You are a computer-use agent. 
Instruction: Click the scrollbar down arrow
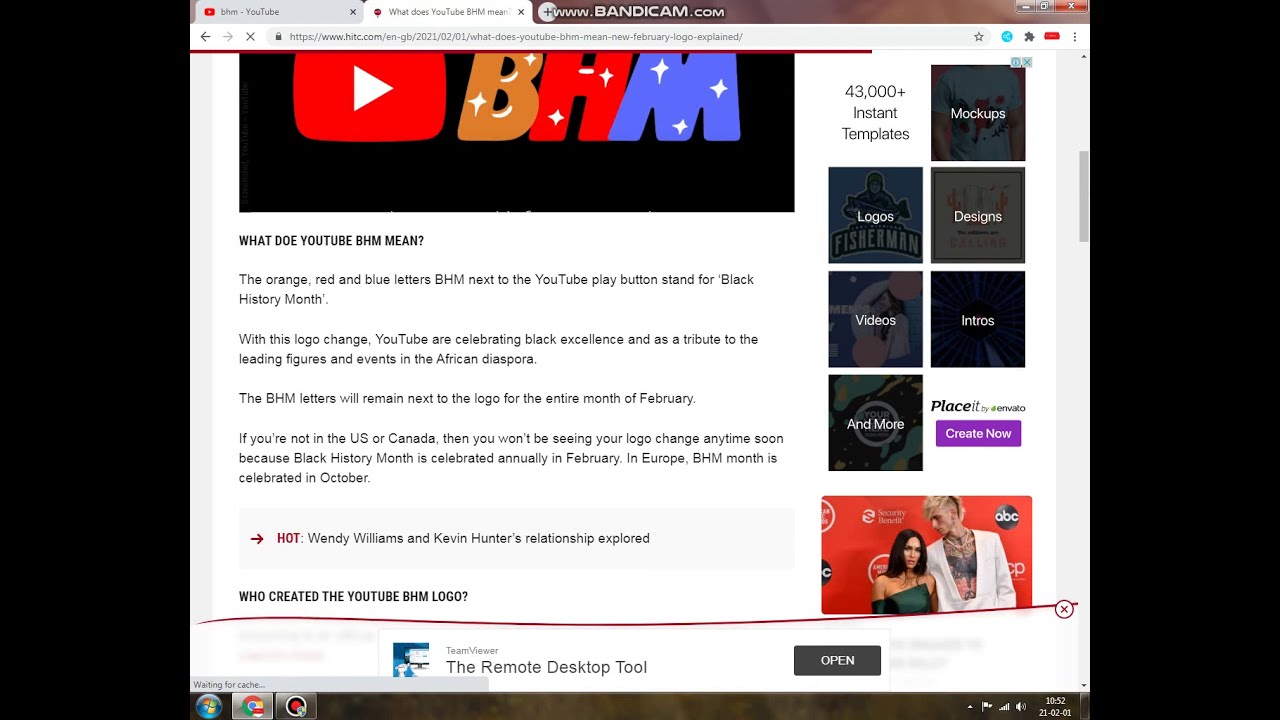pyautogui.click(x=1084, y=685)
